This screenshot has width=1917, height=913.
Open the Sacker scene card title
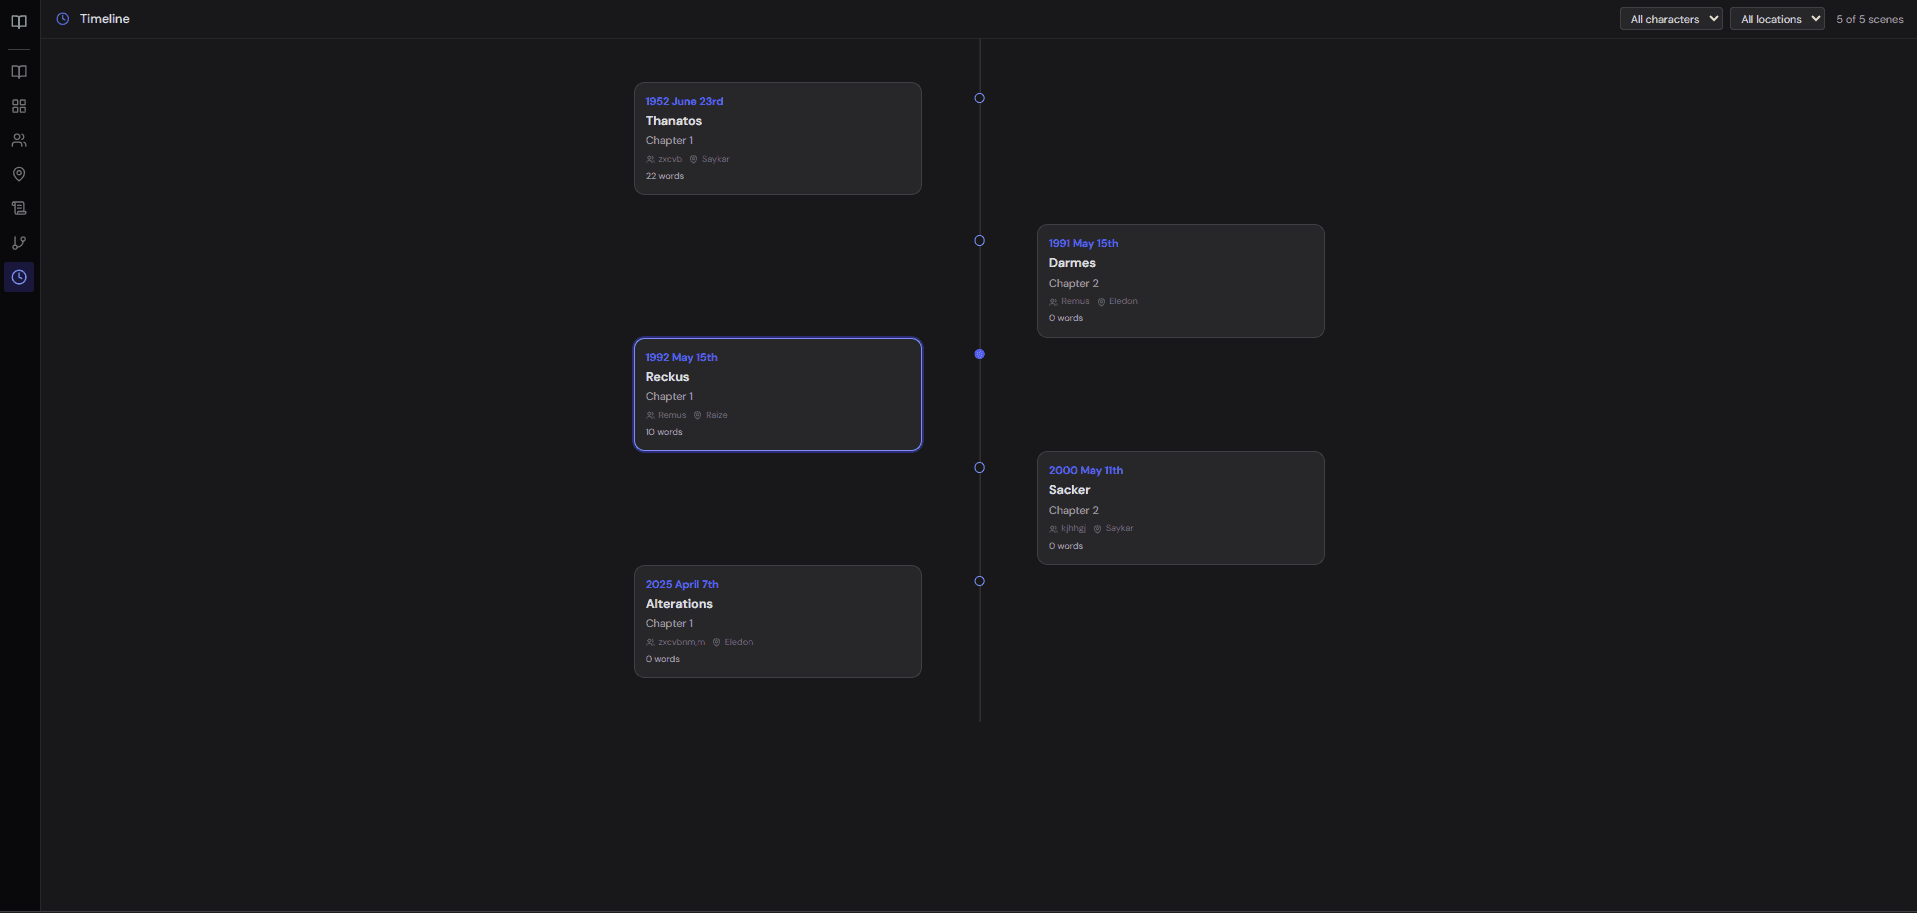click(1069, 490)
